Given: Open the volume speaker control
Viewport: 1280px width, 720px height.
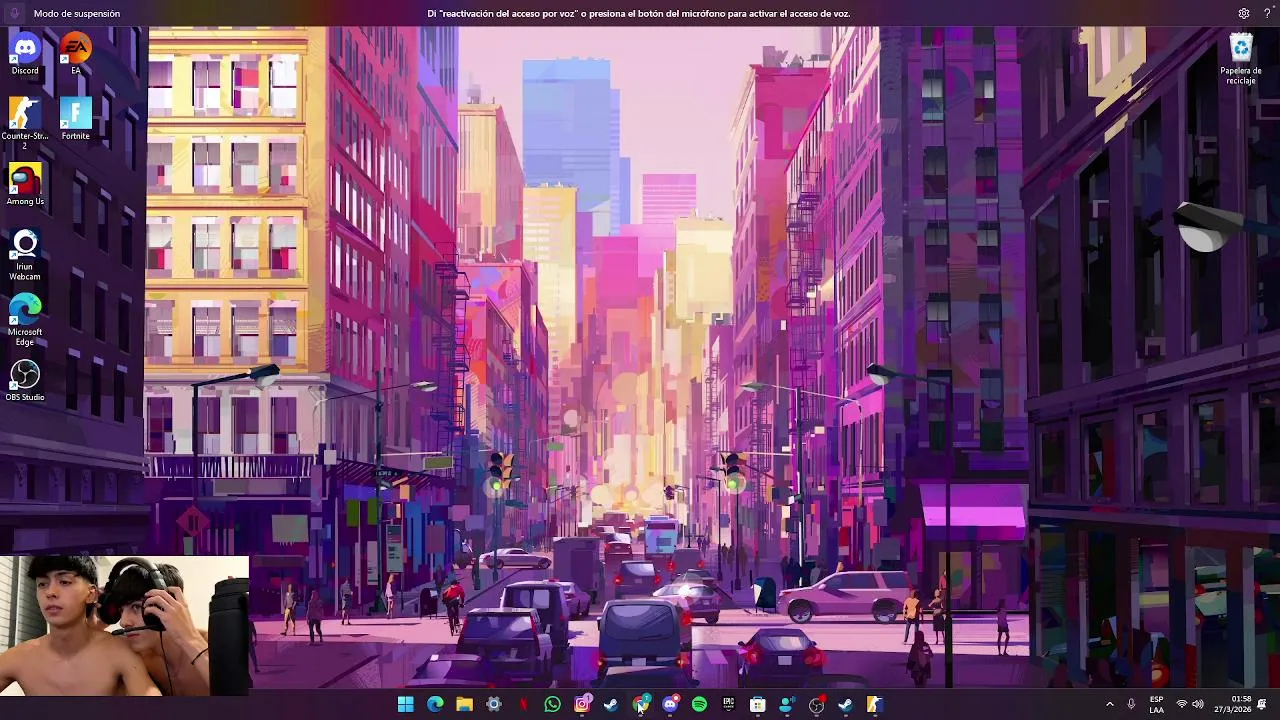Looking at the screenshot, I should [x=1198, y=705].
